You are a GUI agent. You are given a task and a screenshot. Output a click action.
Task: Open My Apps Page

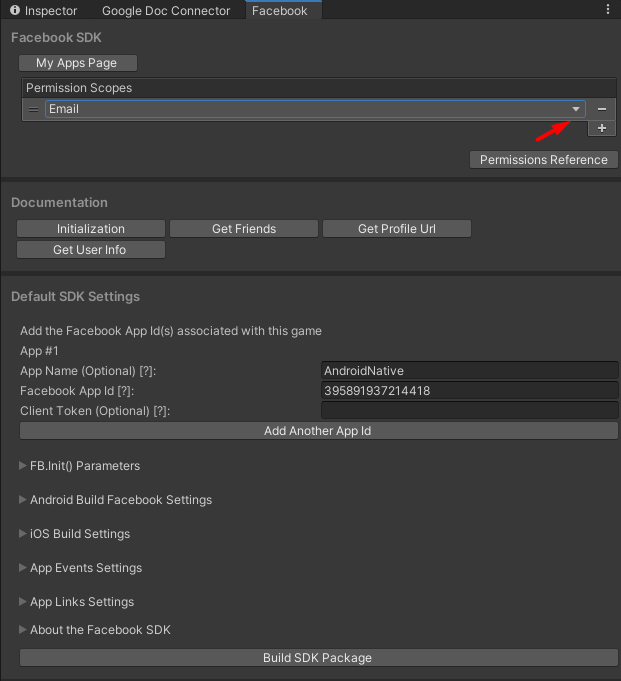pos(78,63)
